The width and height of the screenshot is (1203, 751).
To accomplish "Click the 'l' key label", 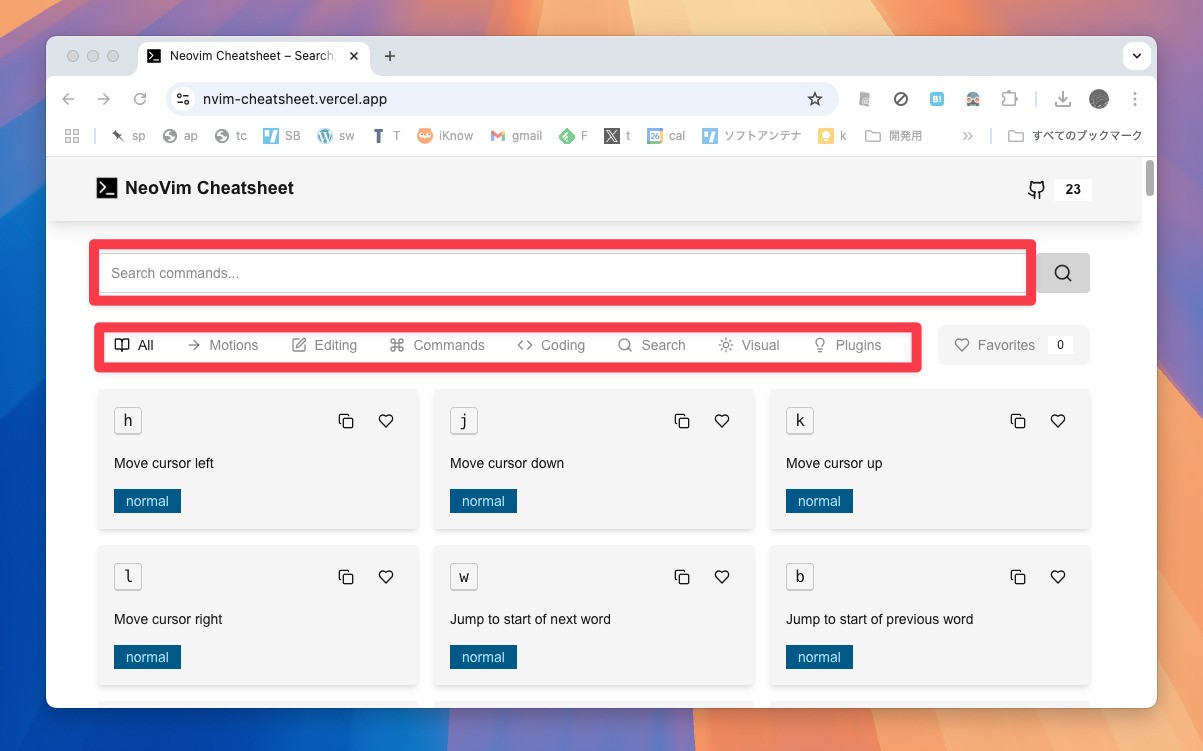I will 128,577.
